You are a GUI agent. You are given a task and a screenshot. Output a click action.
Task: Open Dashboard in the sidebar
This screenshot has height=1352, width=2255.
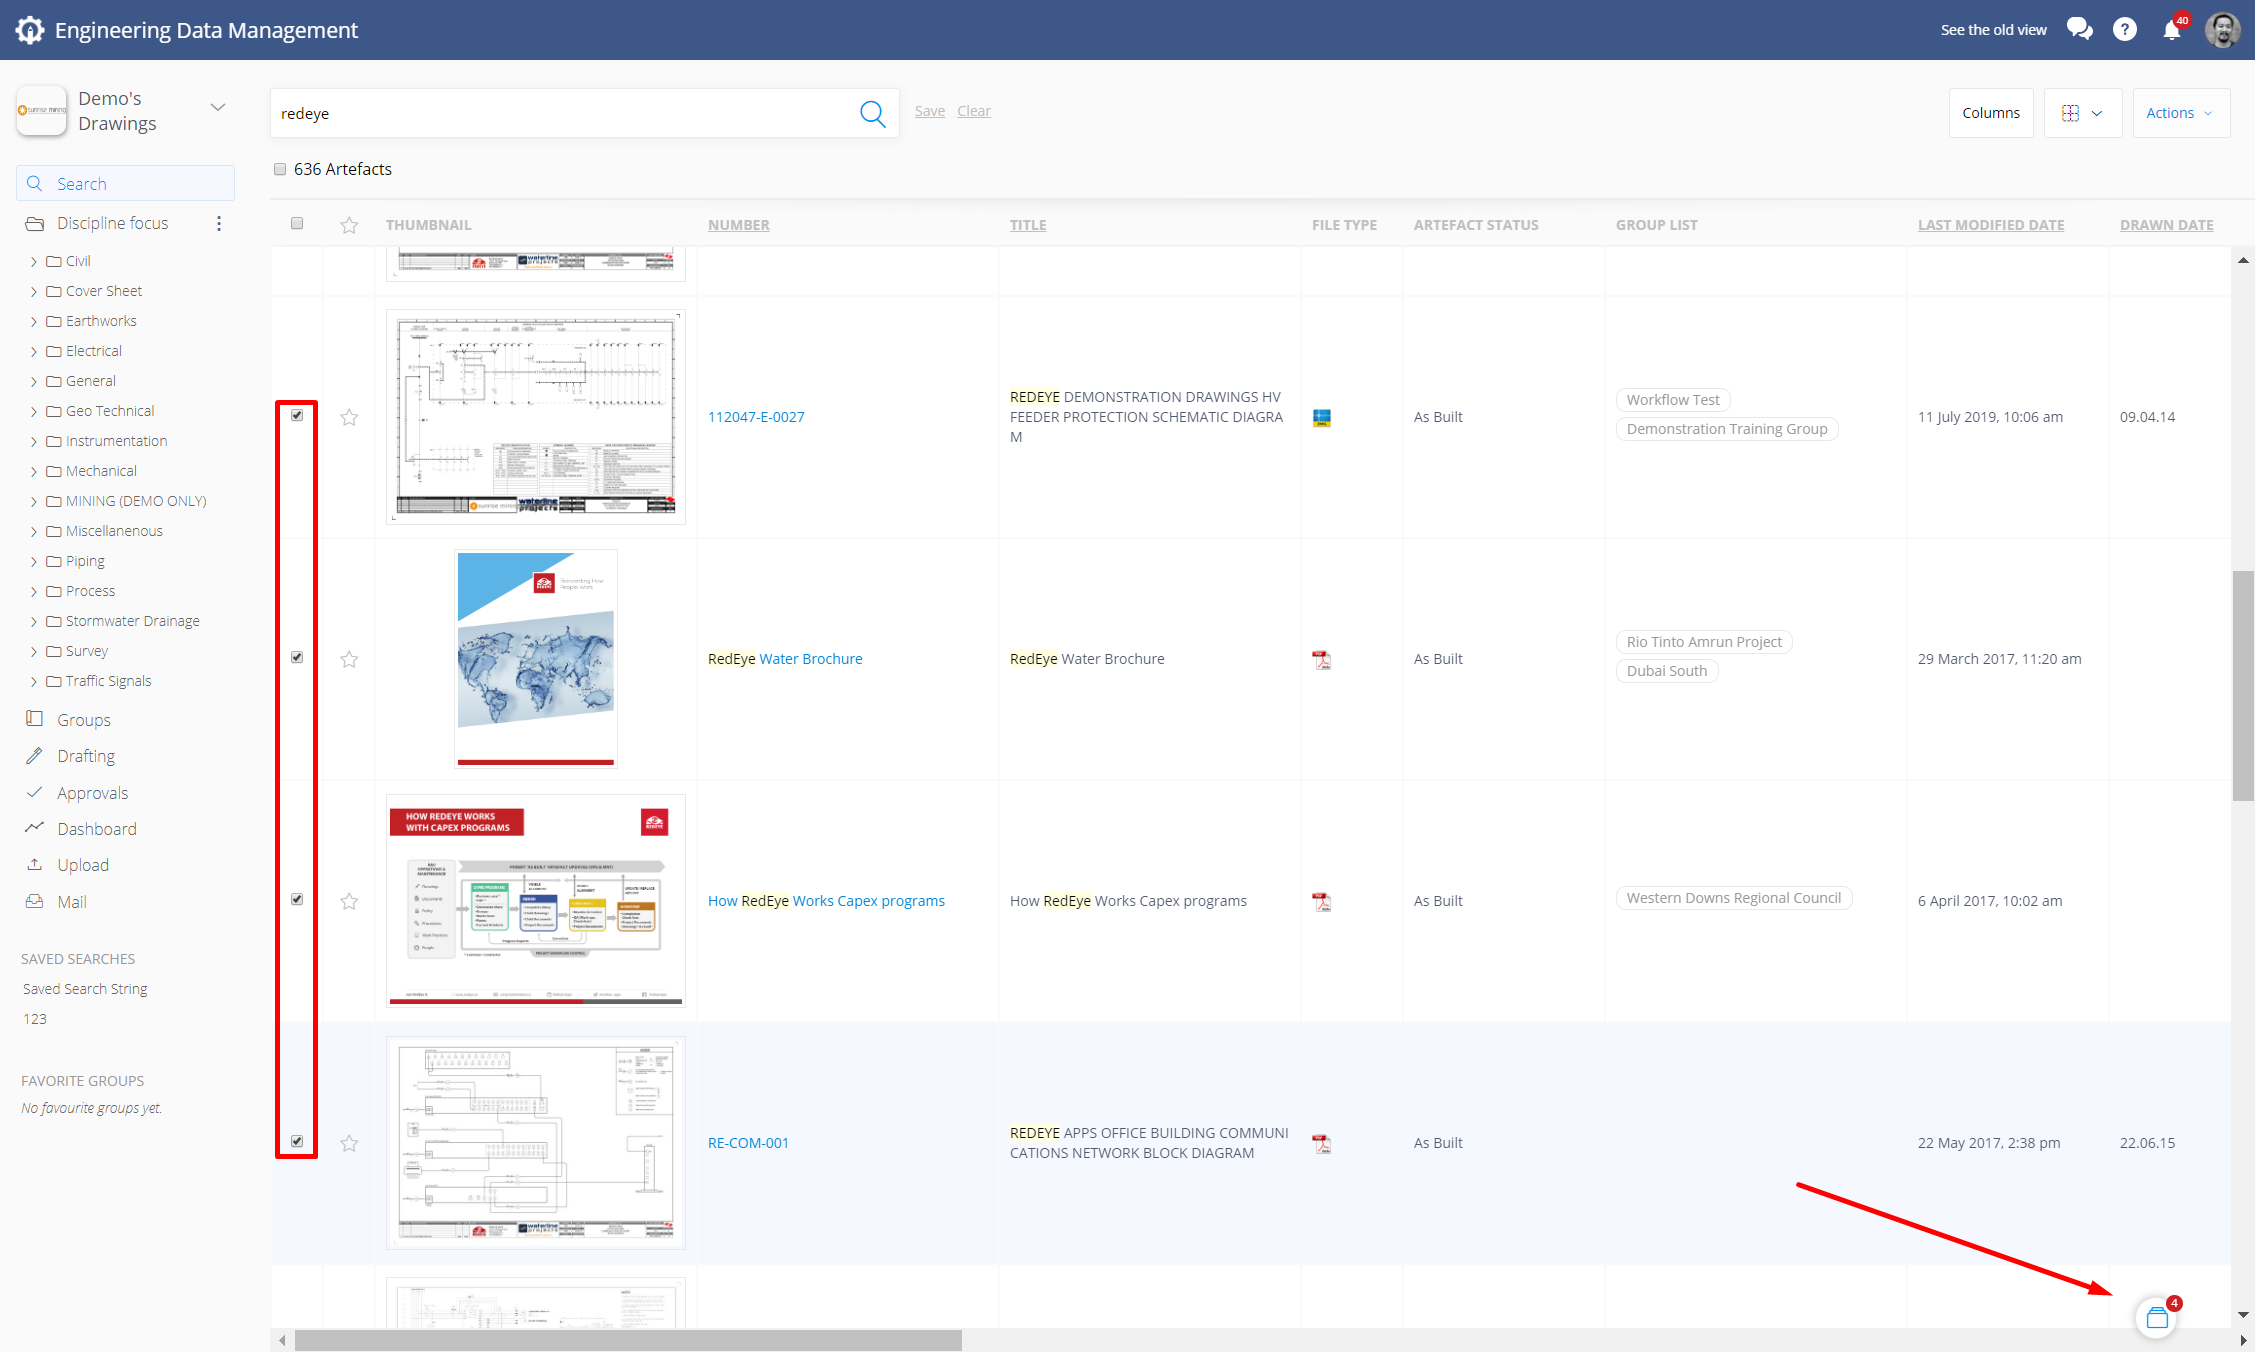tap(96, 829)
